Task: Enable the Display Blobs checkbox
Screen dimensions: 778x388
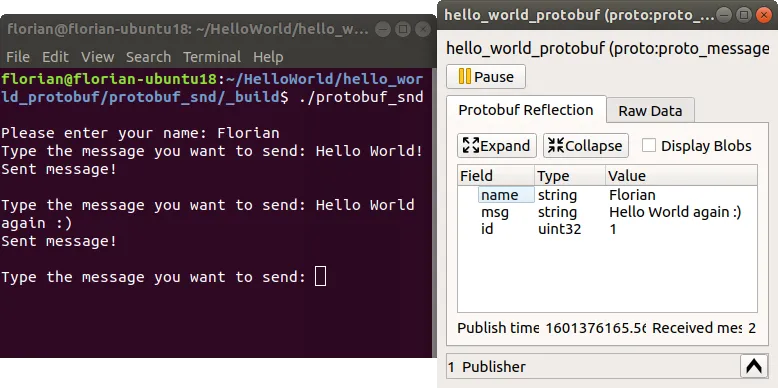Action: [648, 145]
